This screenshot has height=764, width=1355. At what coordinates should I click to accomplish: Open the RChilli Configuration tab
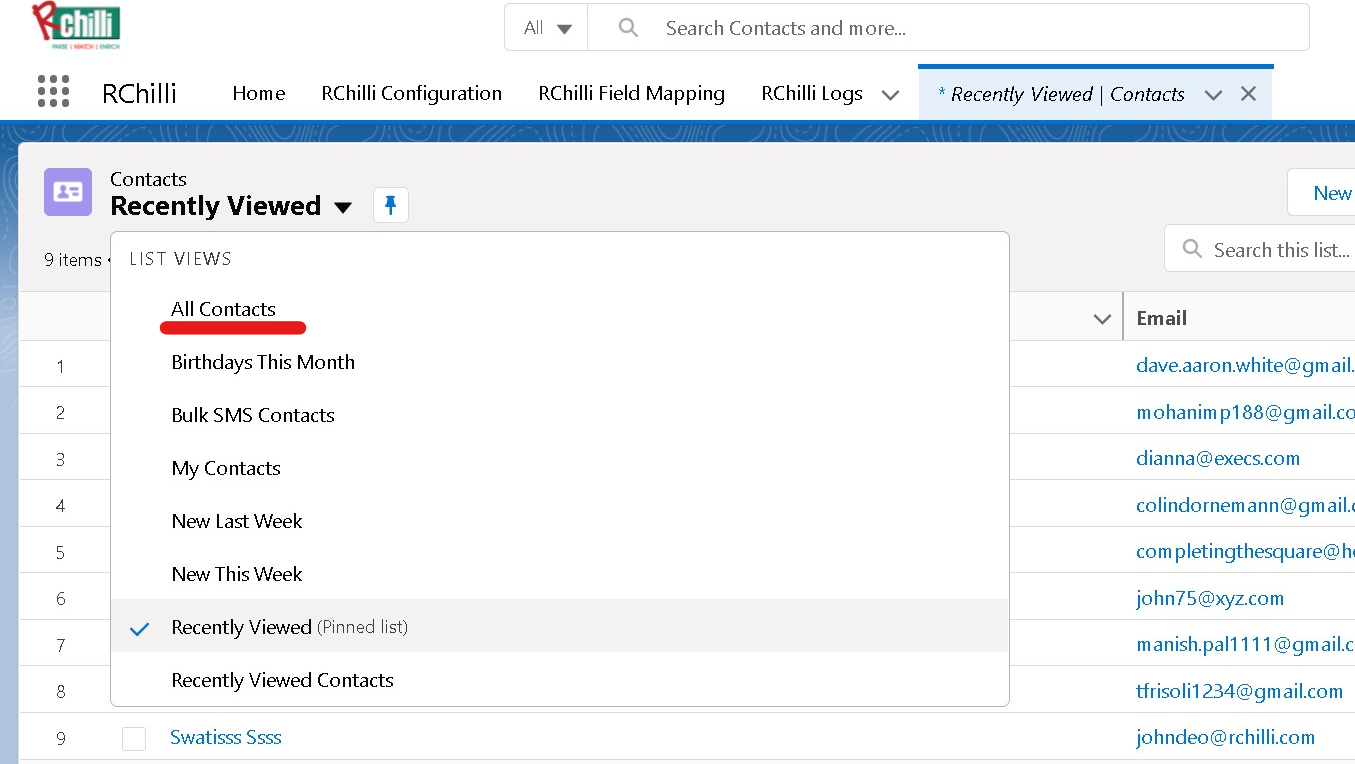[x=411, y=93]
